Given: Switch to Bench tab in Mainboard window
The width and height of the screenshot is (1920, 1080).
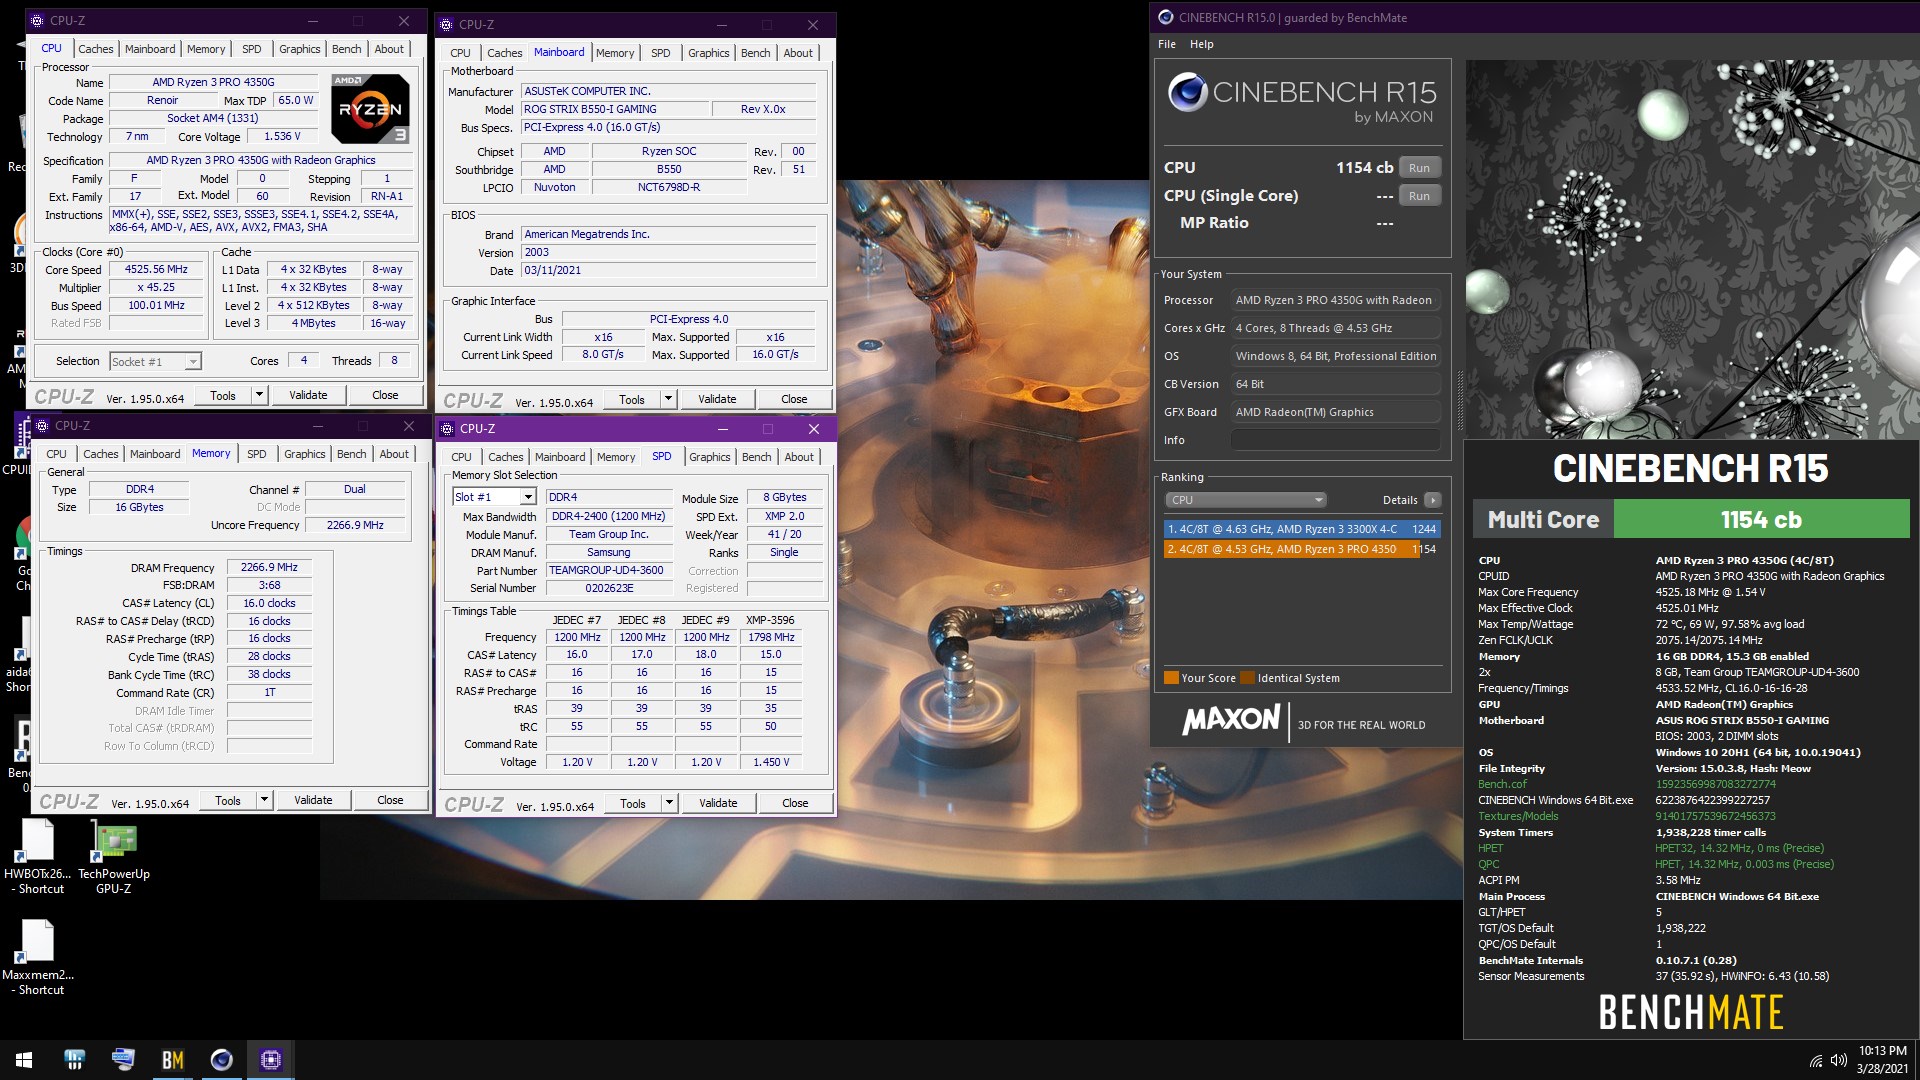Looking at the screenshot, I should coord(756,53).
